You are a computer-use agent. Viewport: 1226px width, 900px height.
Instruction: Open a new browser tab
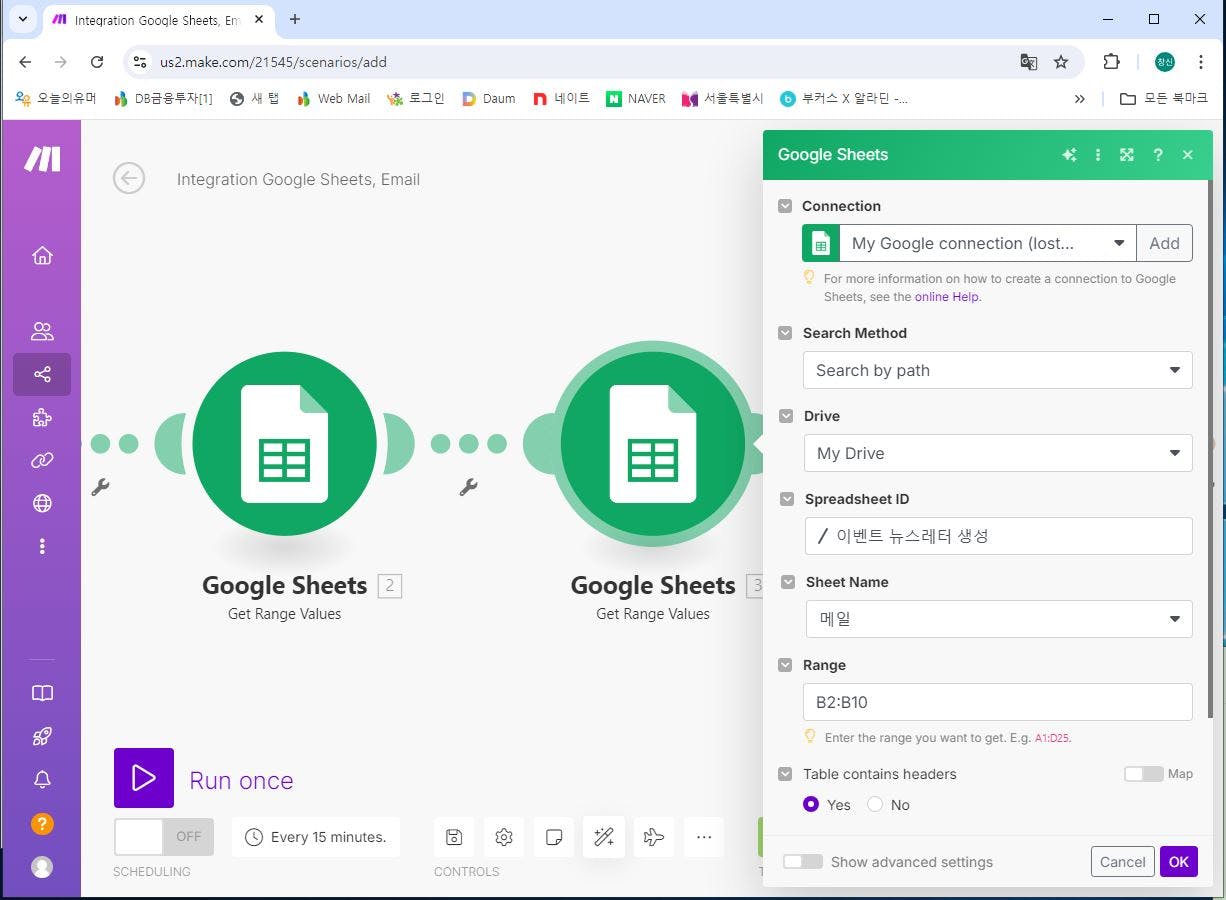click(x=295, y=19)
